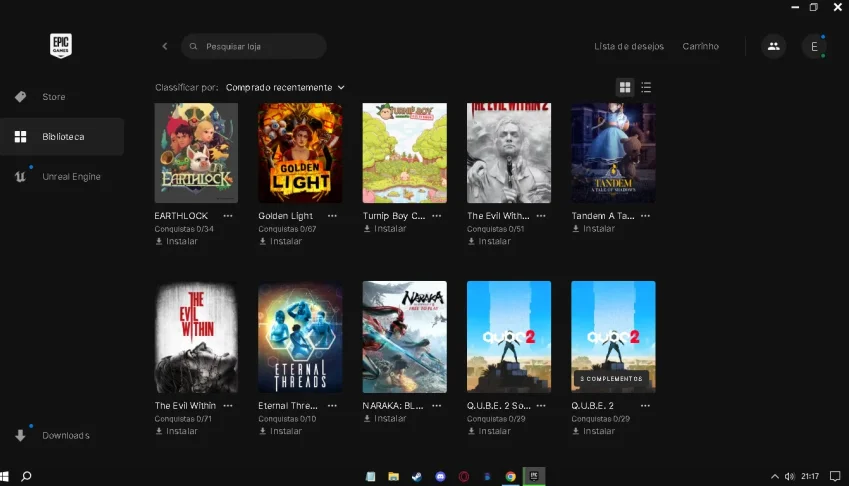Open more options for Eternal Thre...
Viewport: 849px width, 486px height.
tap(332, 406)
